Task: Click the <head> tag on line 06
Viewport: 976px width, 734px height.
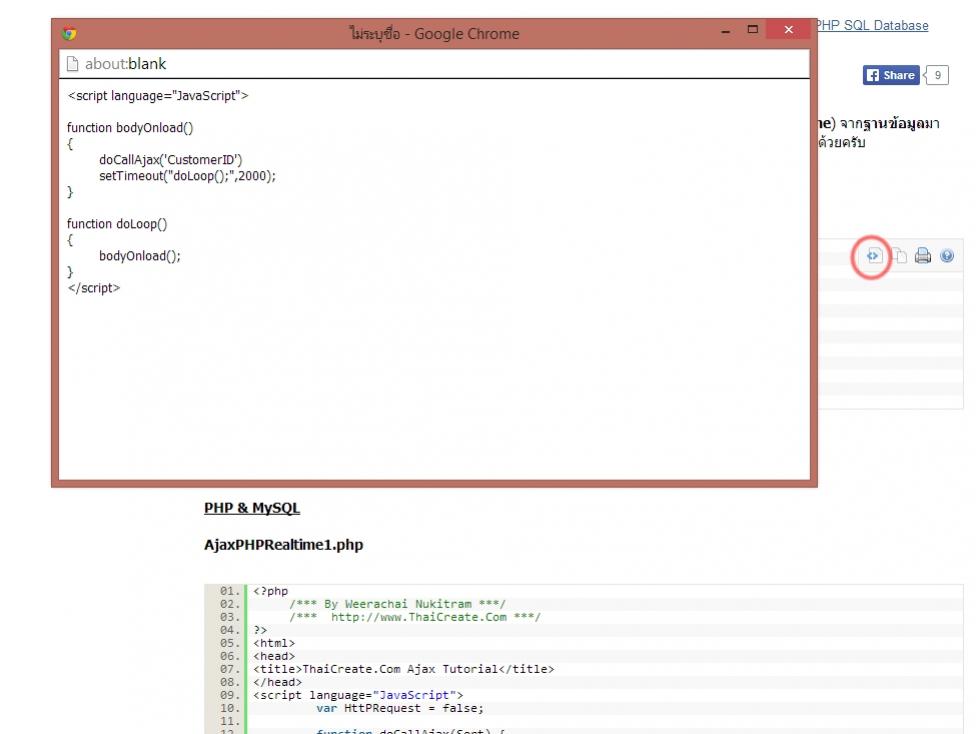Action: tap(274, 656)
